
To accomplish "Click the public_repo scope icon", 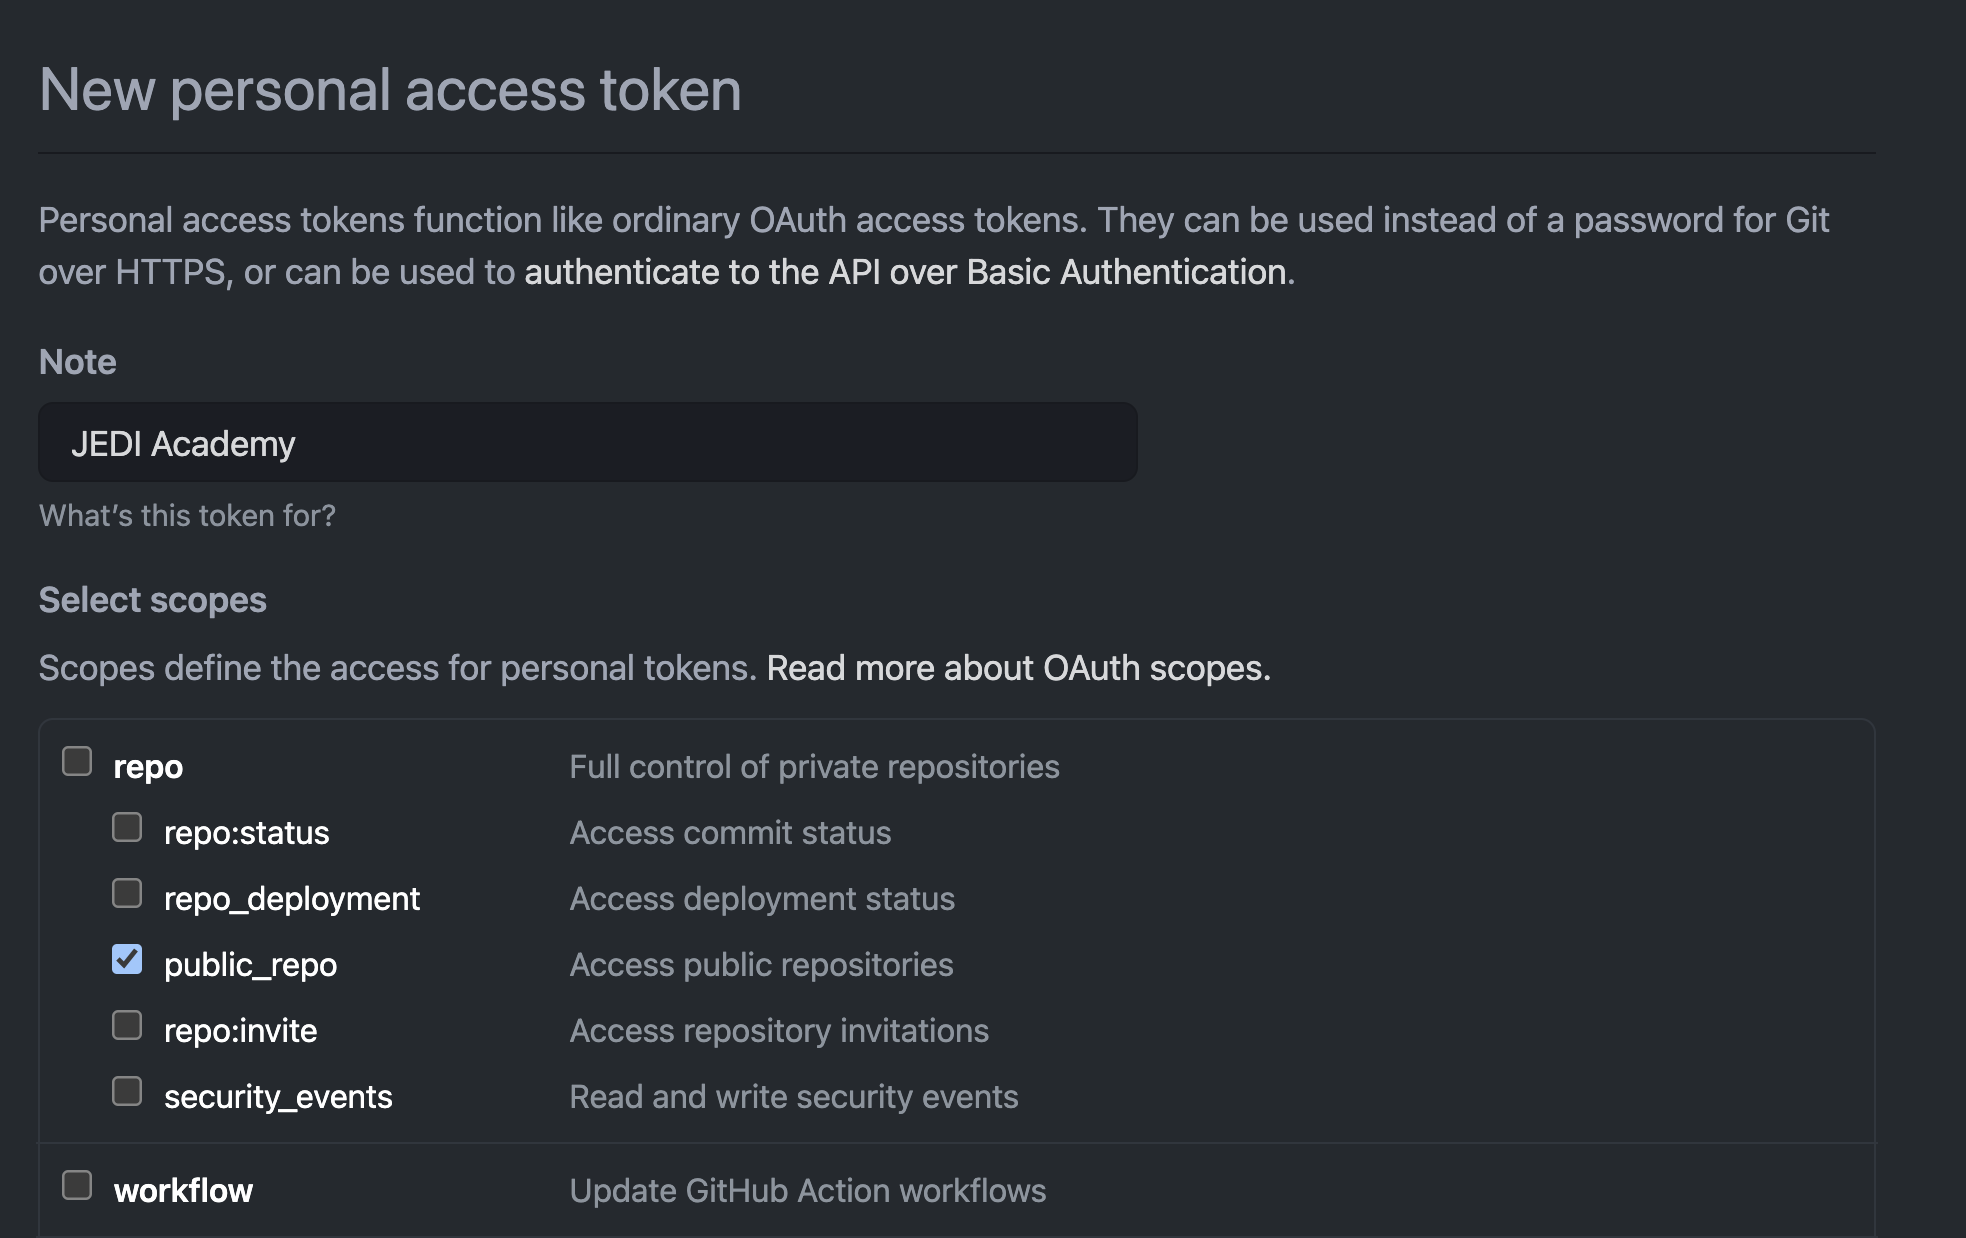I will point(125,961).
